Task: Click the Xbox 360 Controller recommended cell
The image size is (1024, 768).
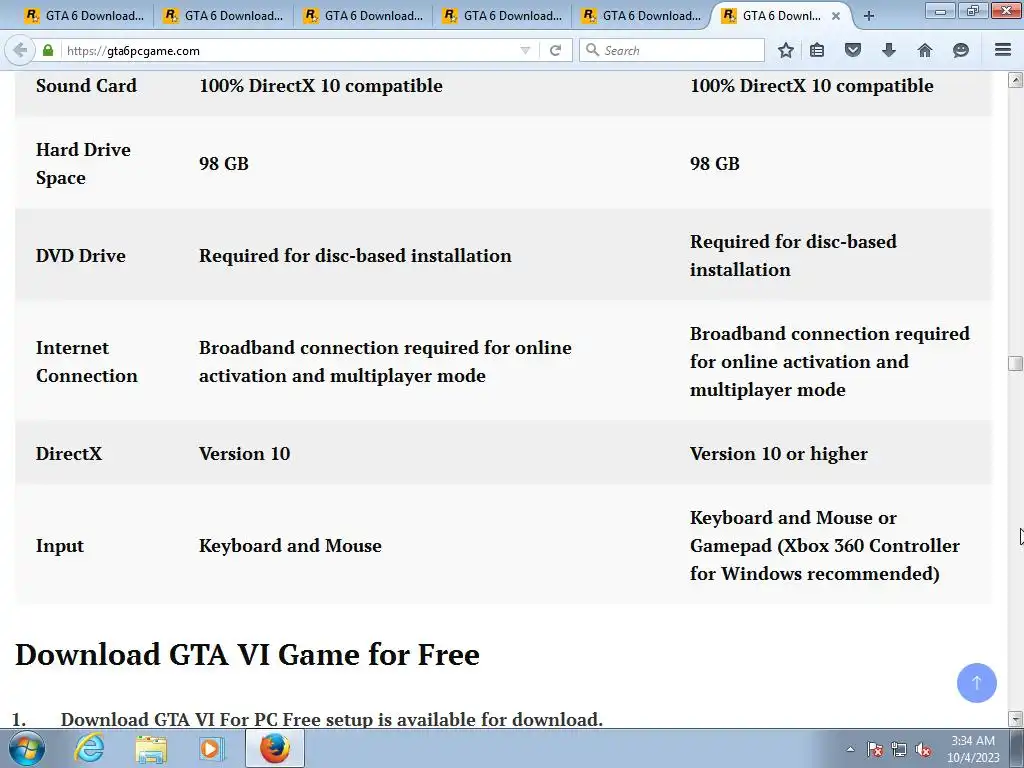Action: [825, 545]
